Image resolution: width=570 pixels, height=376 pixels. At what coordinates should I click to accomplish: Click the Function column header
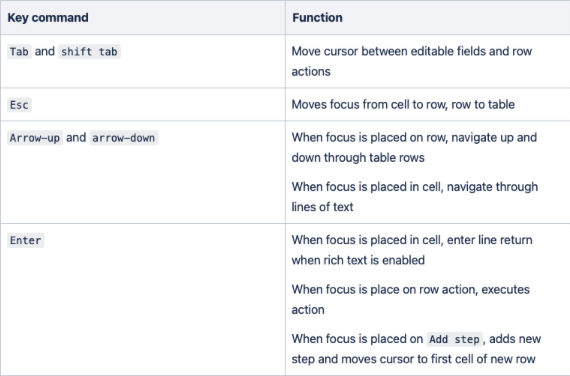(317, 17)
